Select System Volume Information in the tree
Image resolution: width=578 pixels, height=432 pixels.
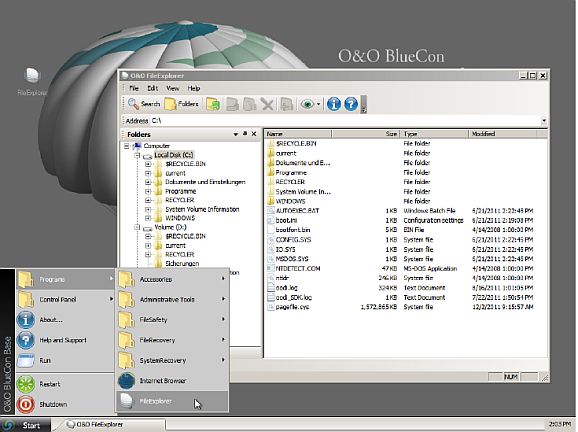click(202, 209)
